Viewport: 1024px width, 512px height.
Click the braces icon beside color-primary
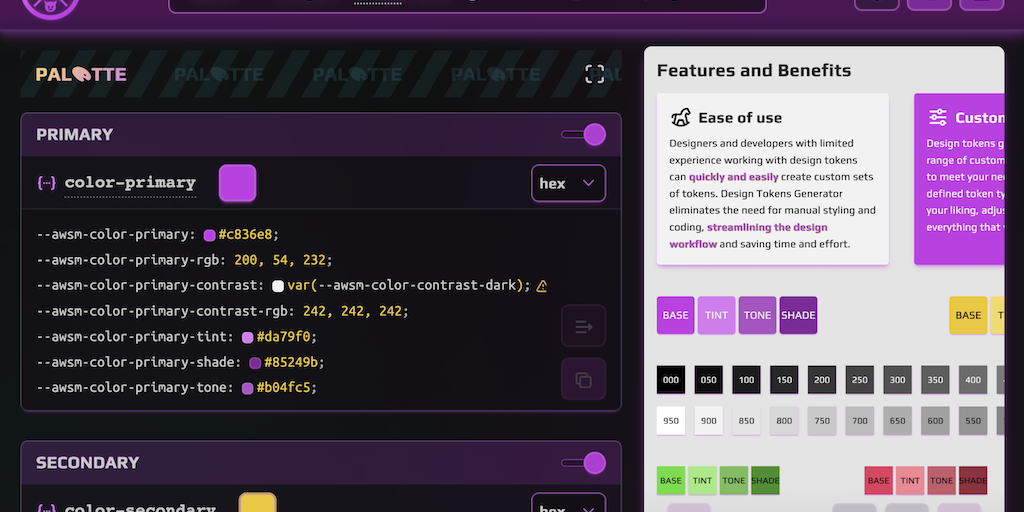pyautogui.click(x=46, y=183)
